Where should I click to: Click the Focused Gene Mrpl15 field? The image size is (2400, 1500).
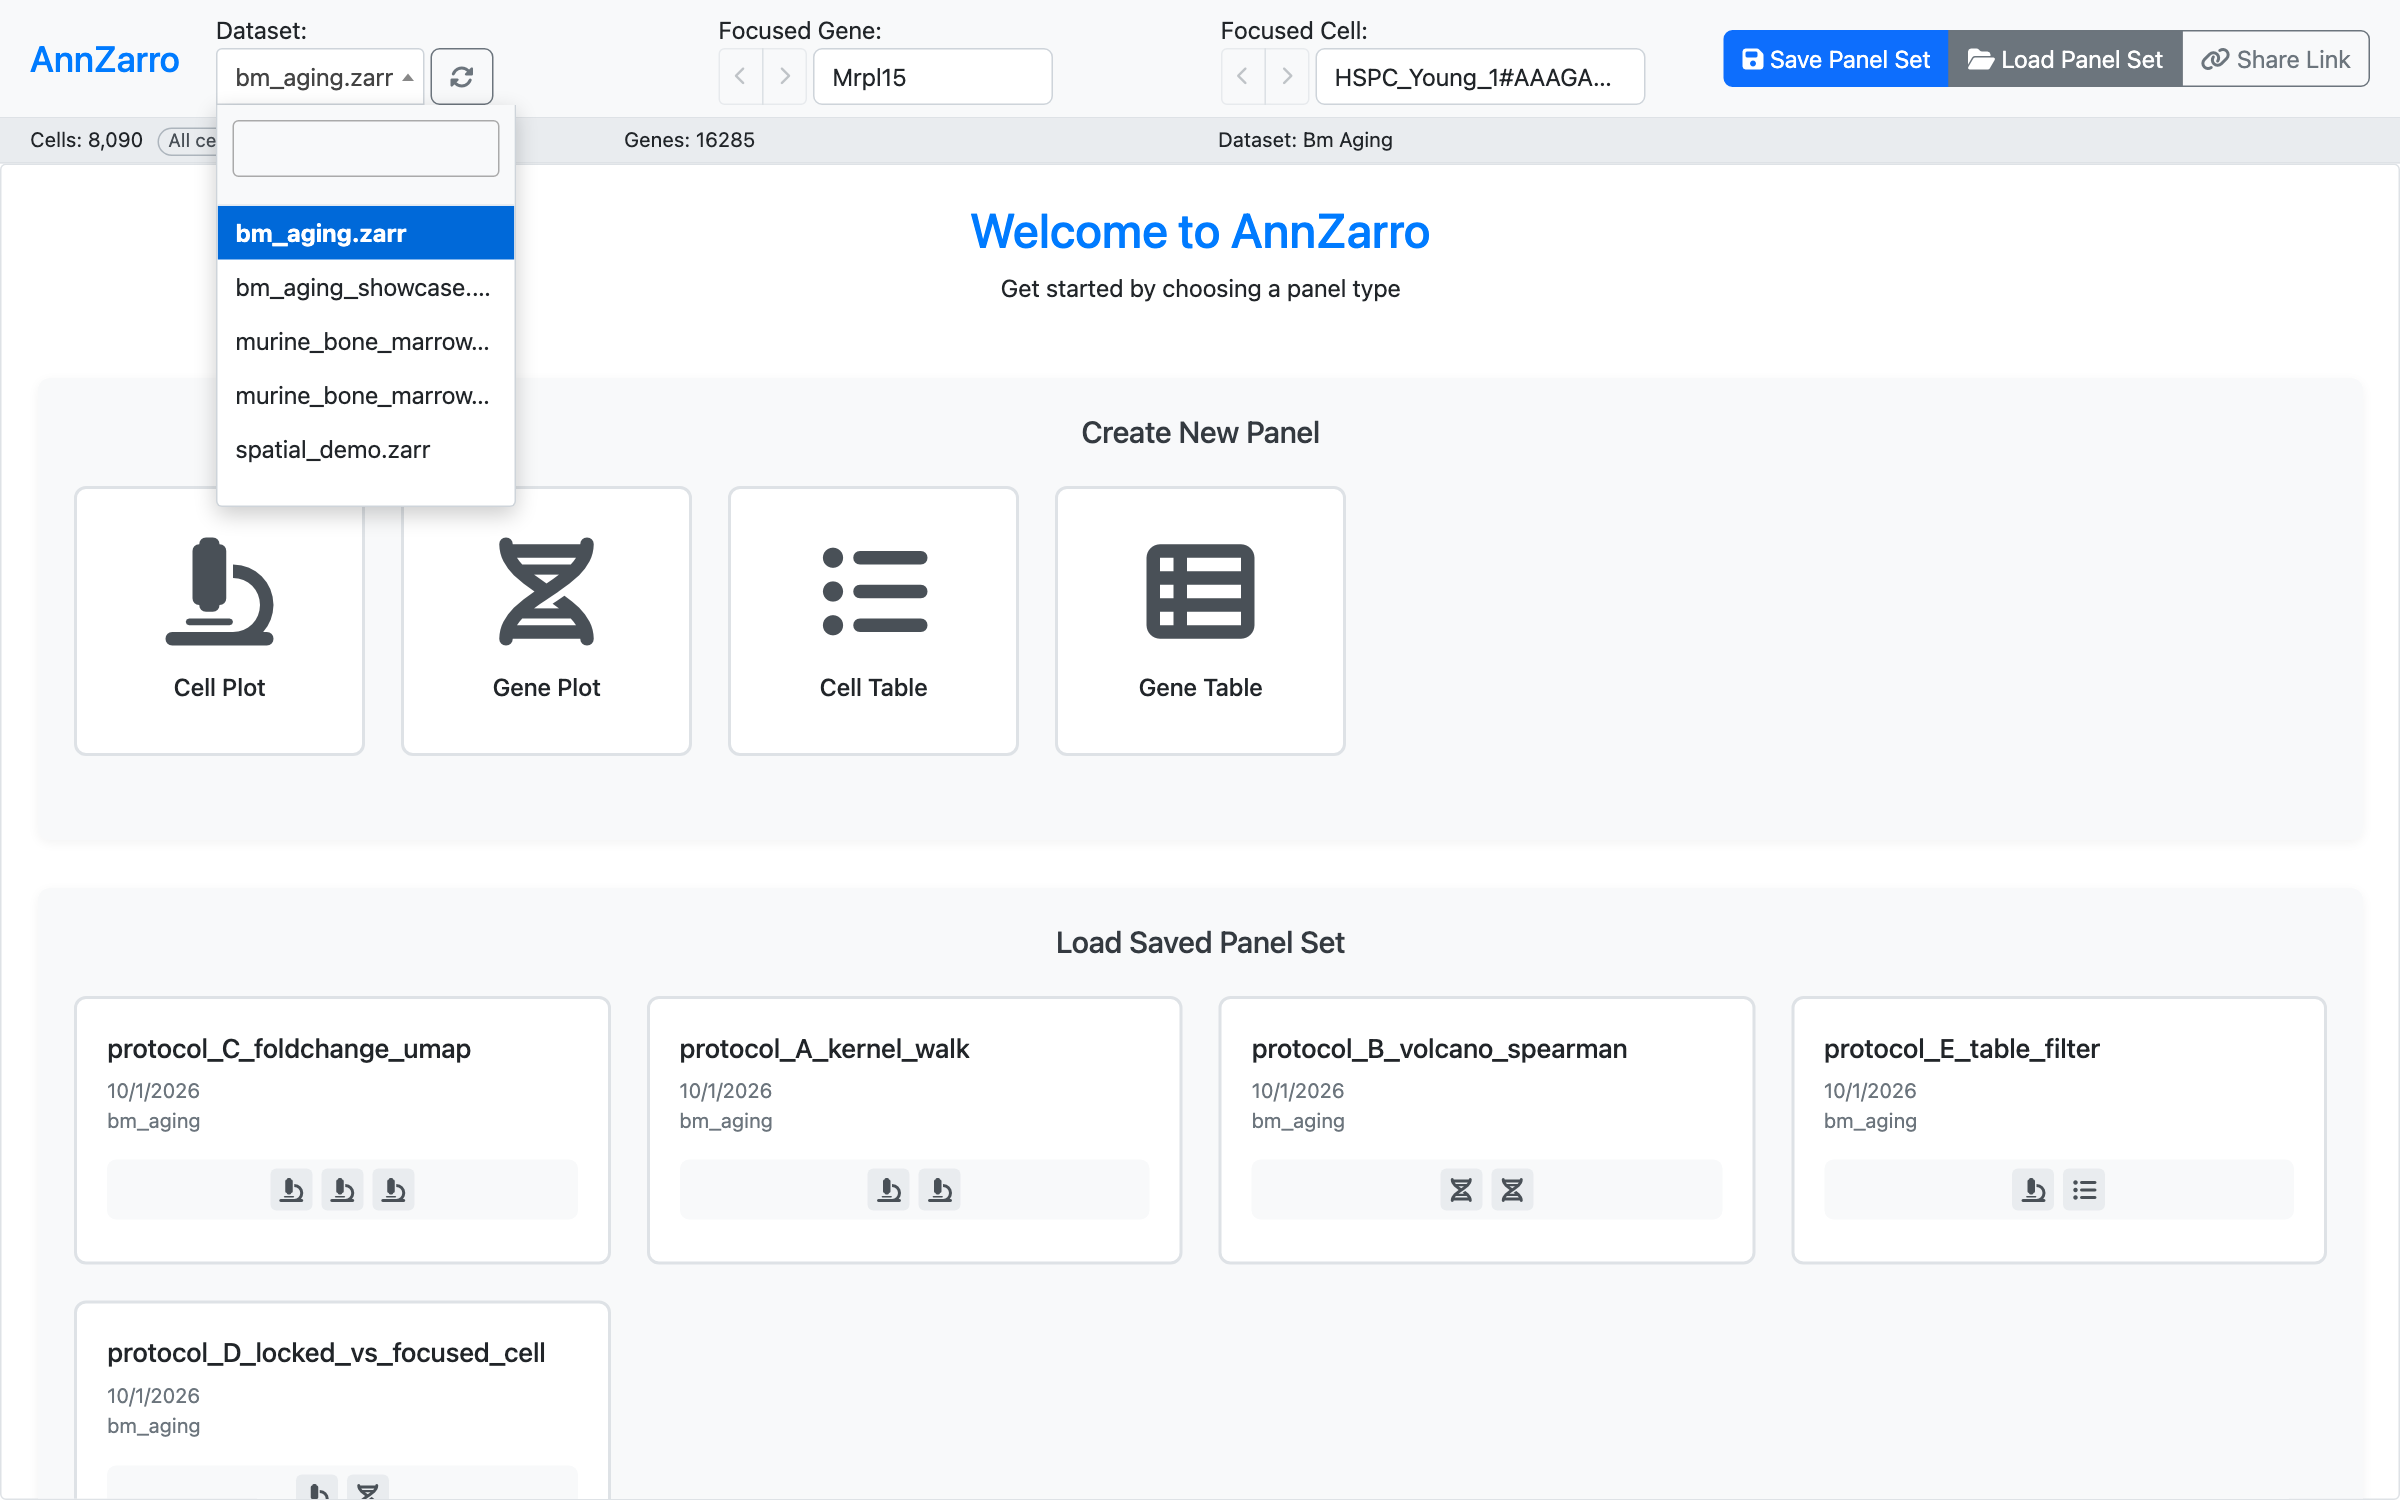click(x=932, y=77)
